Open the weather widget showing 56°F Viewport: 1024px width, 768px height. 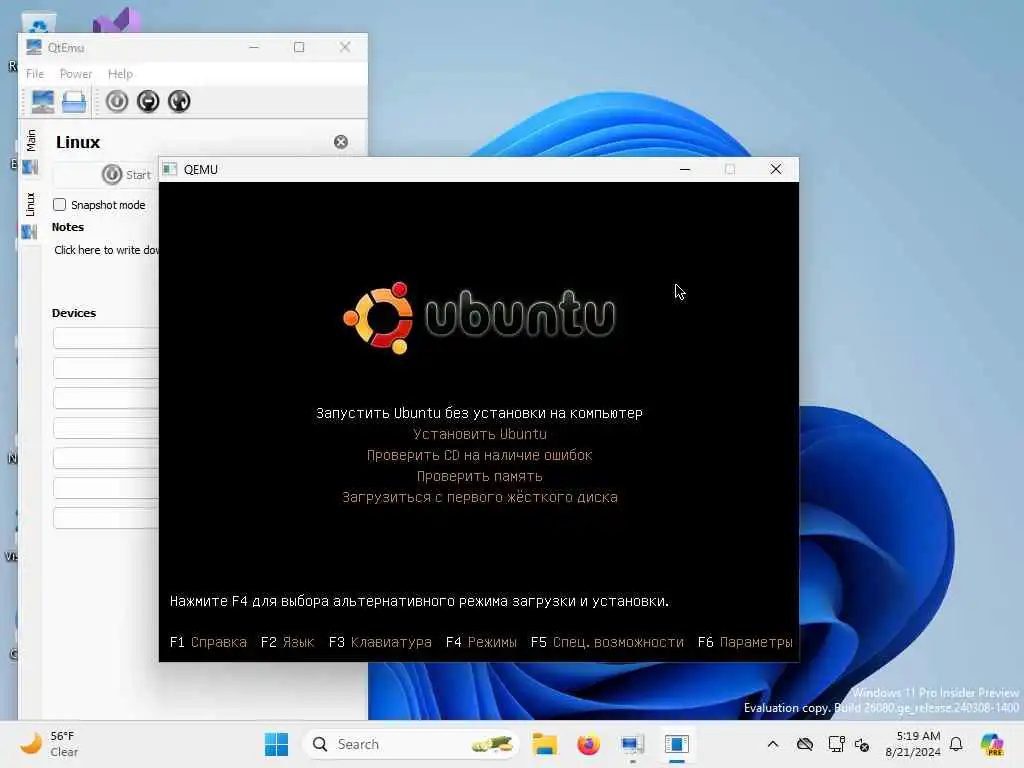tap(49, 744)
